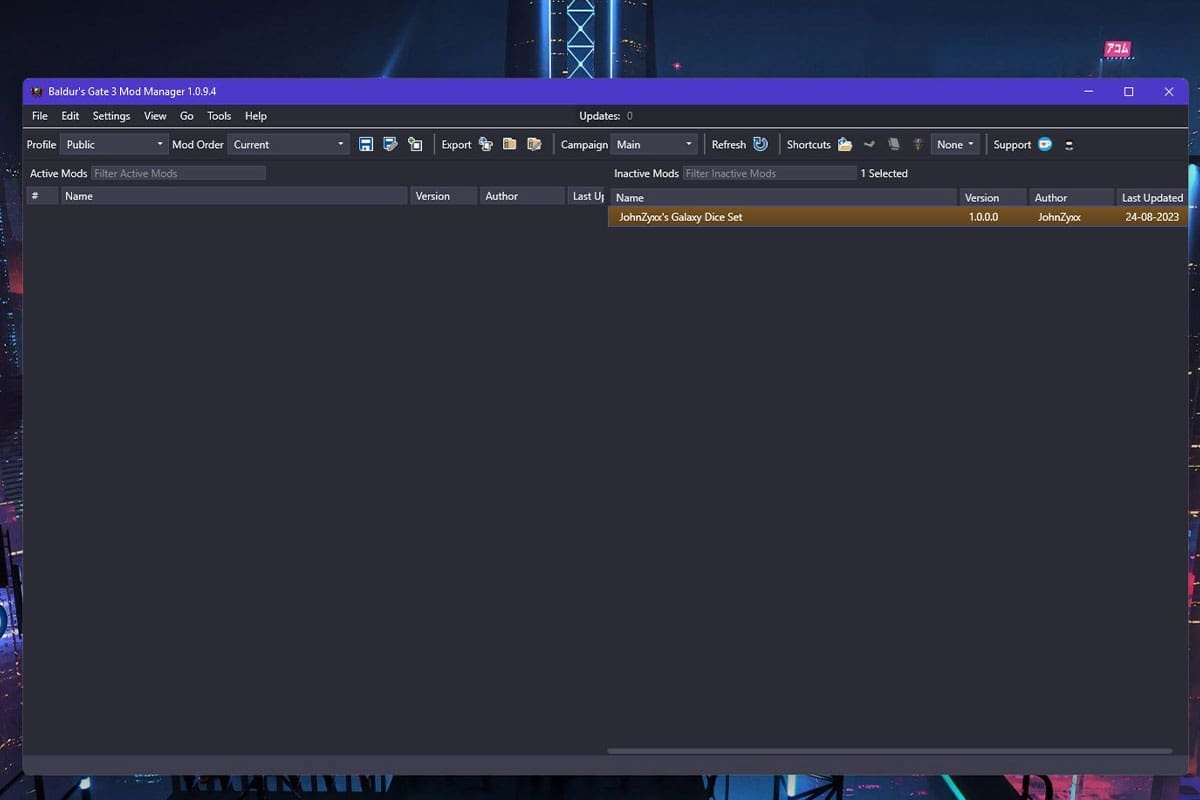Click the game launch shortcut icon
Screen dimensions: 1200x800
point(918,144)
